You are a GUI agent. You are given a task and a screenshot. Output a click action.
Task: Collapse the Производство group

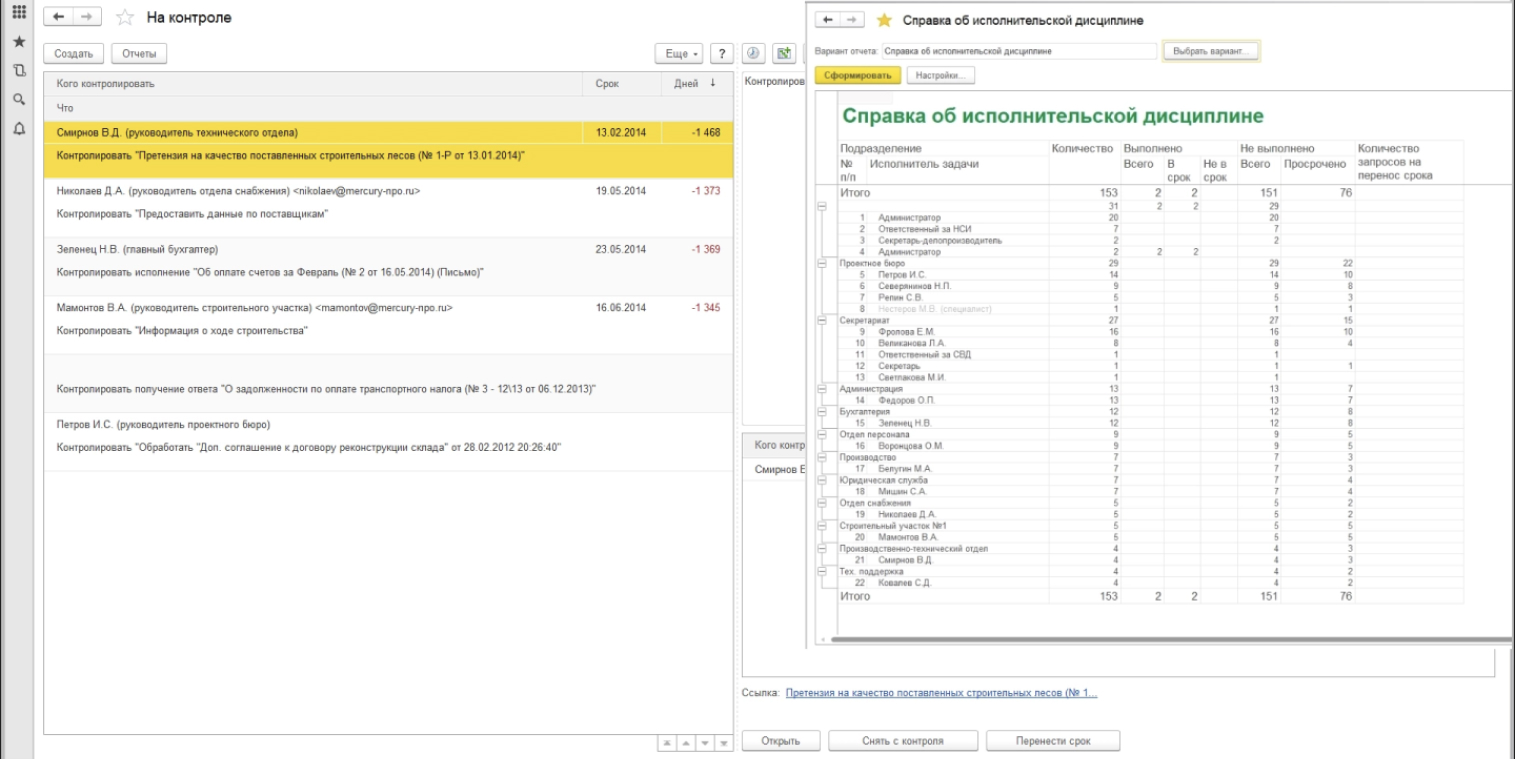pyautogui.click(x=822, y=457)
